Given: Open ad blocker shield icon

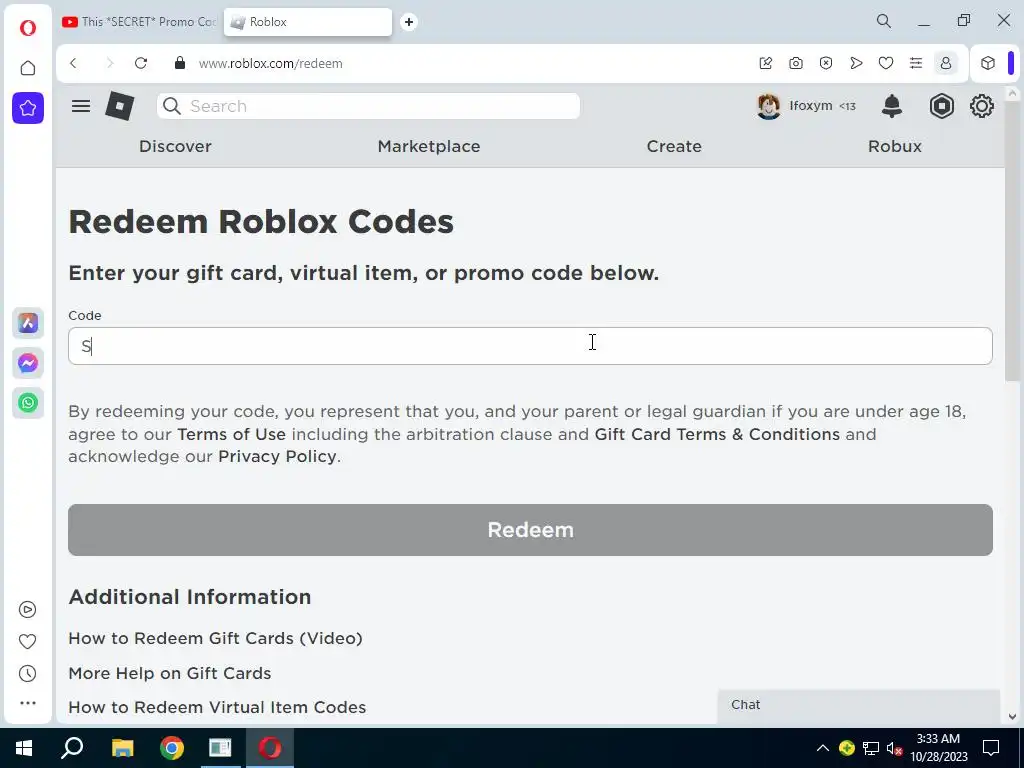Looking at the screenshot, I should point(825,63).
